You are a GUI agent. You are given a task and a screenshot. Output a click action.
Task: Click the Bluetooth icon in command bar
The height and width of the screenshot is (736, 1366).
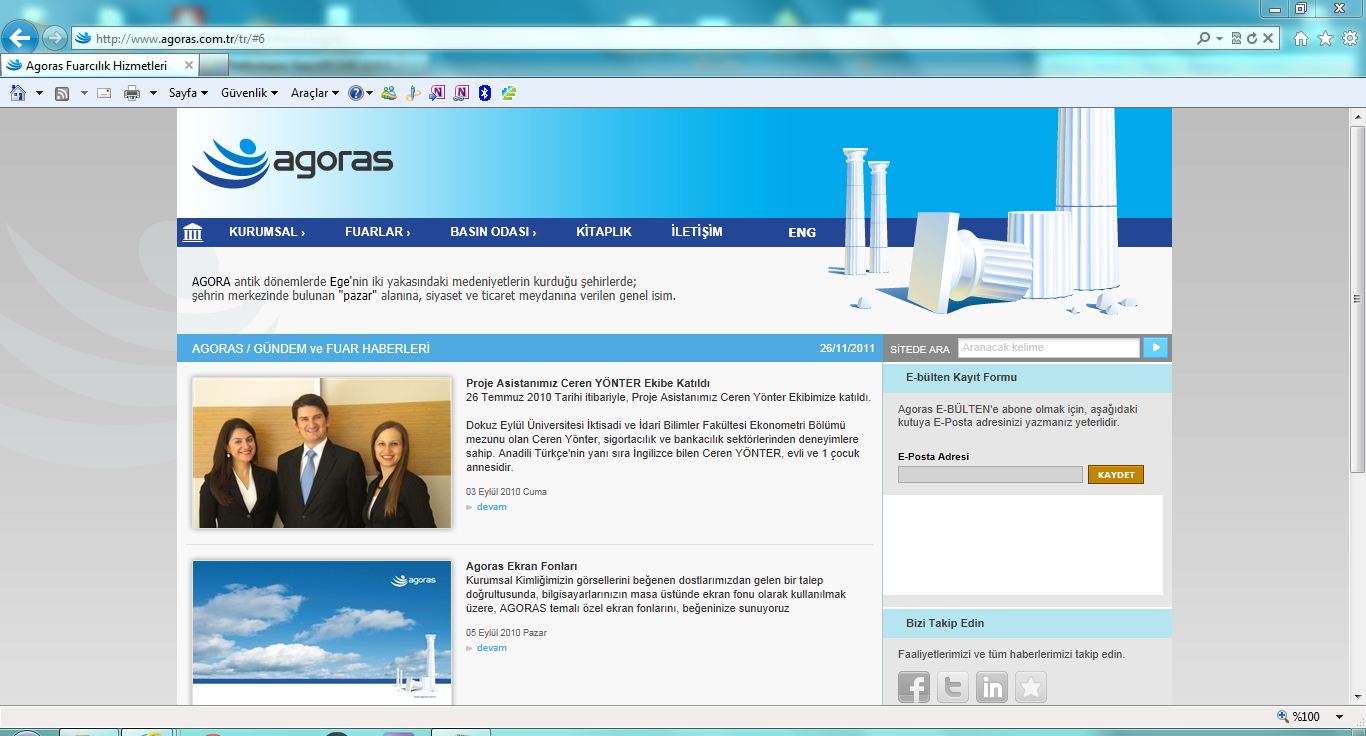point(485,93)
